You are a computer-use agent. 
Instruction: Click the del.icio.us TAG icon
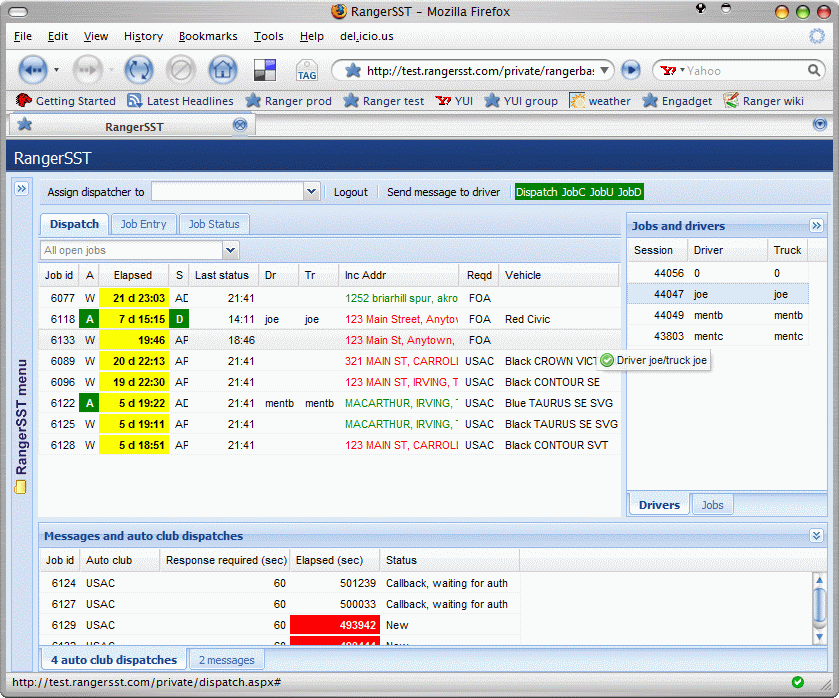pyautogui.click(x=306, y=71)
